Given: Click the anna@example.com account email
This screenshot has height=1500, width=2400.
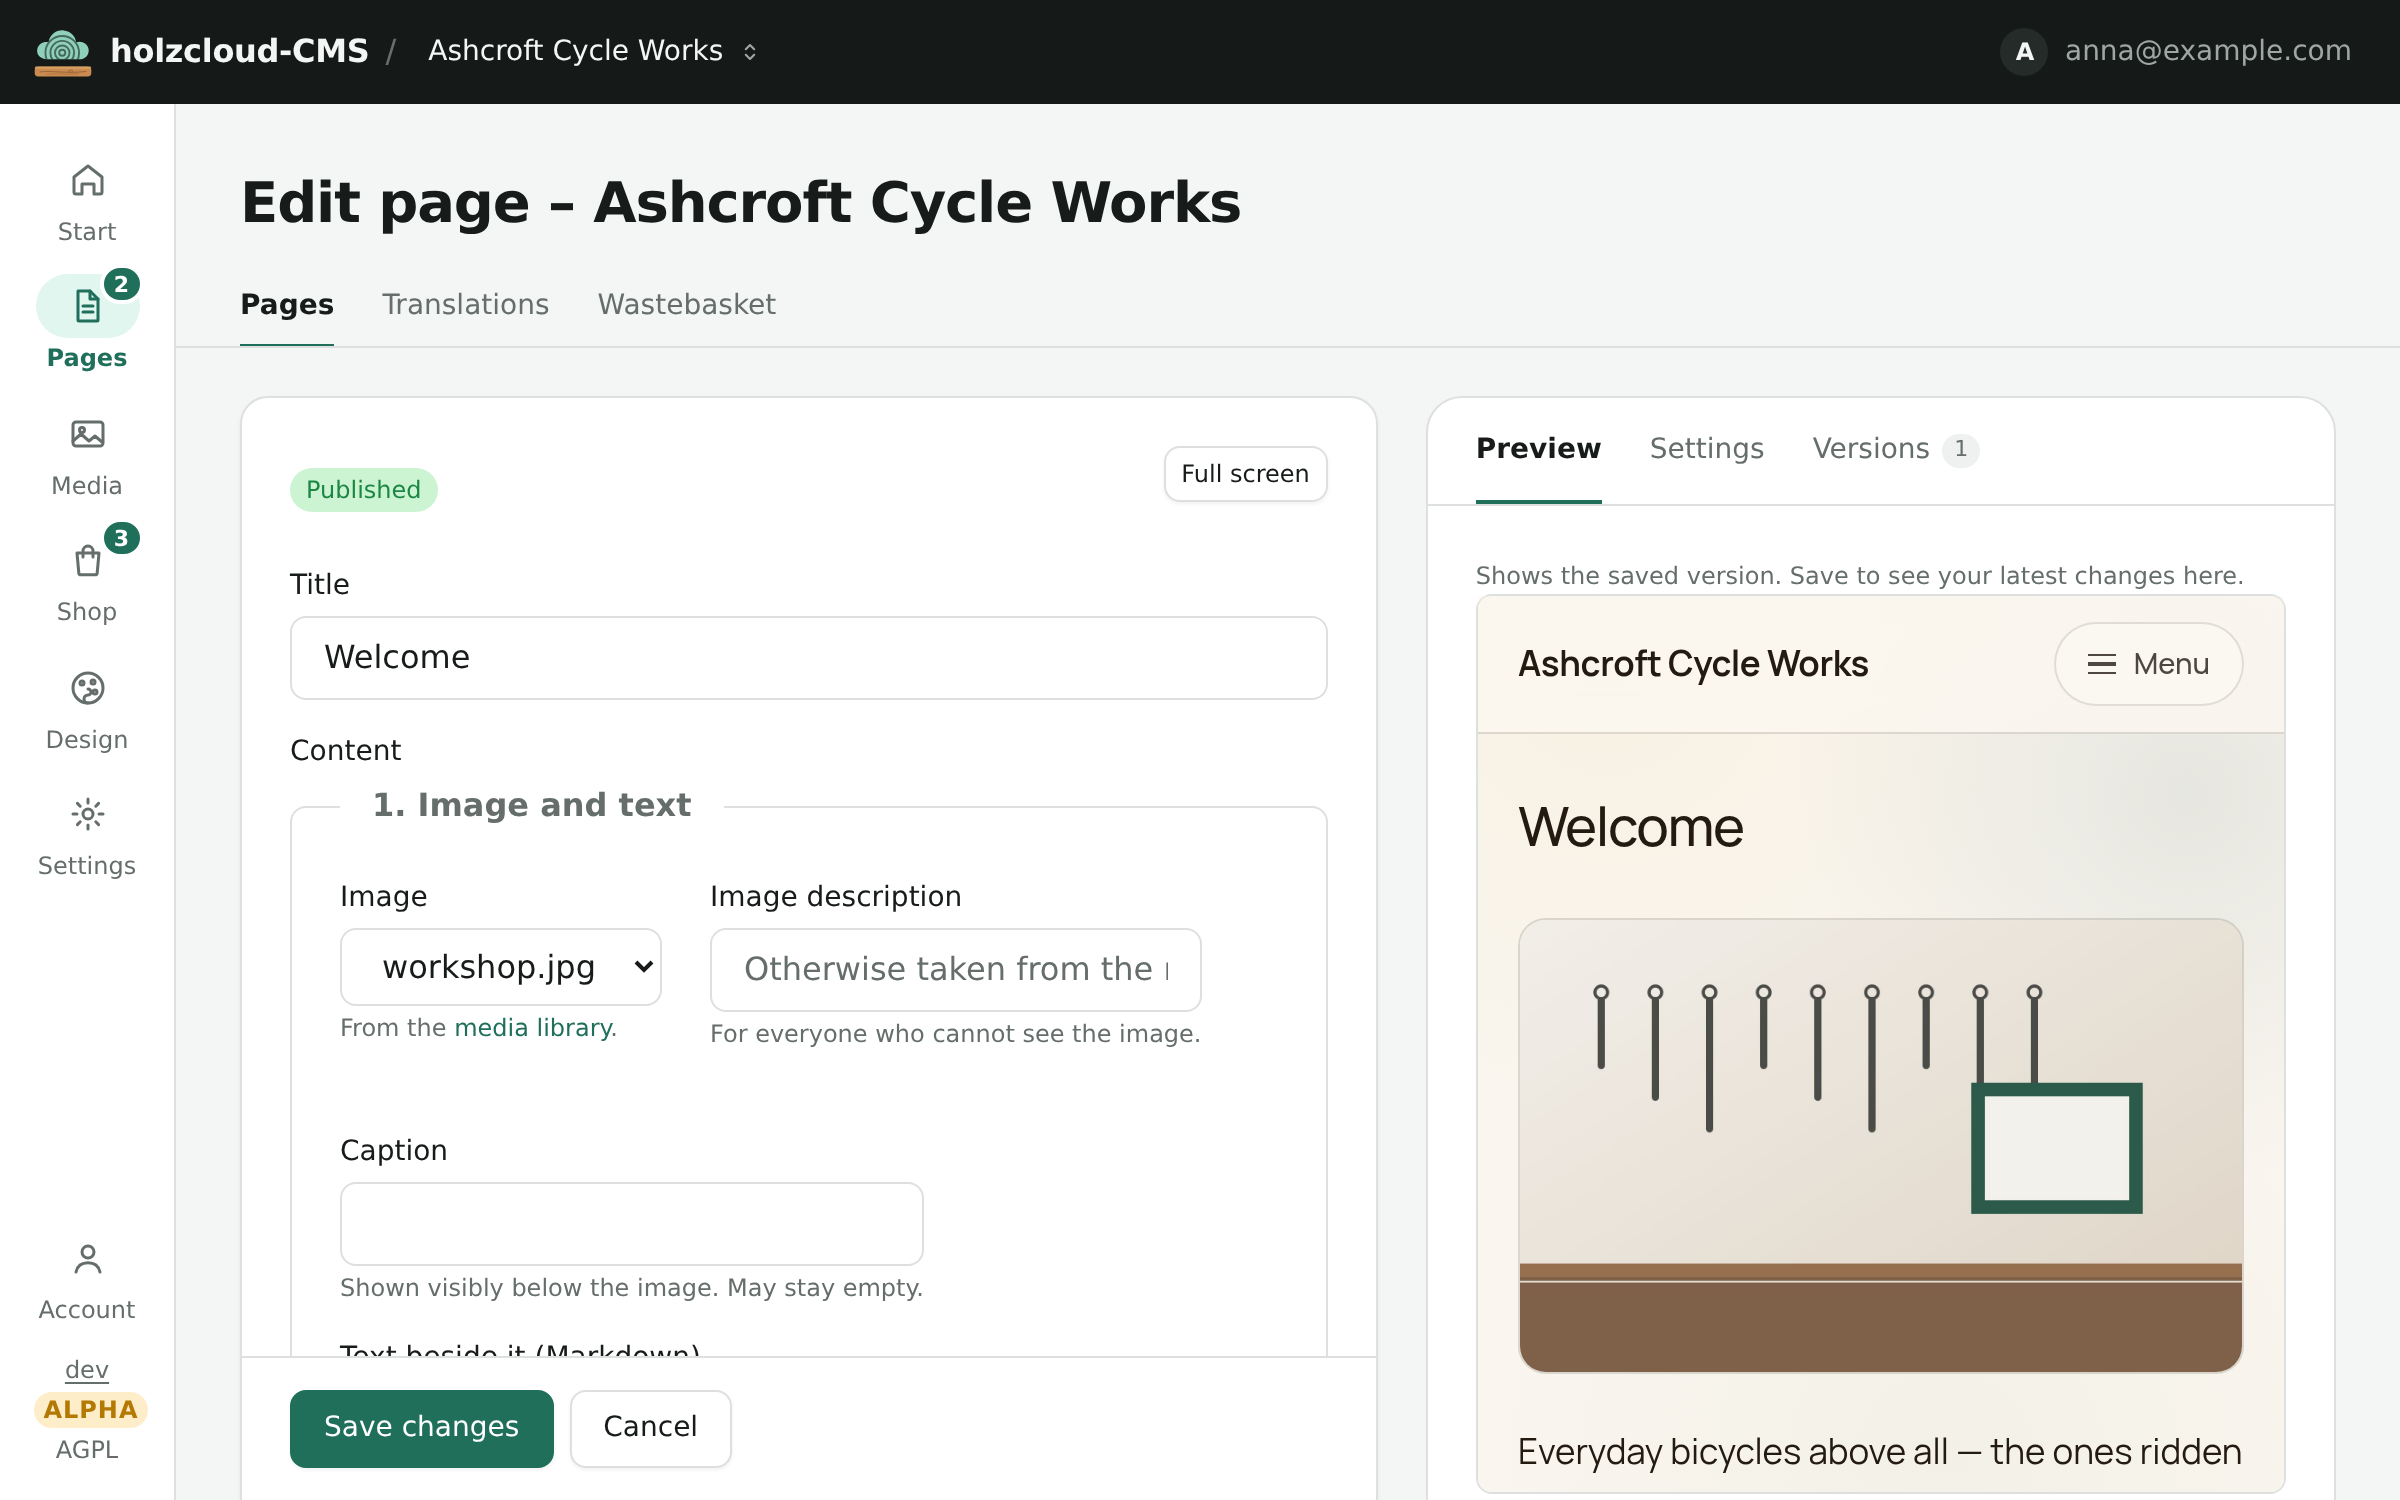Looking at the screenshot, I should click(2208, 51).
